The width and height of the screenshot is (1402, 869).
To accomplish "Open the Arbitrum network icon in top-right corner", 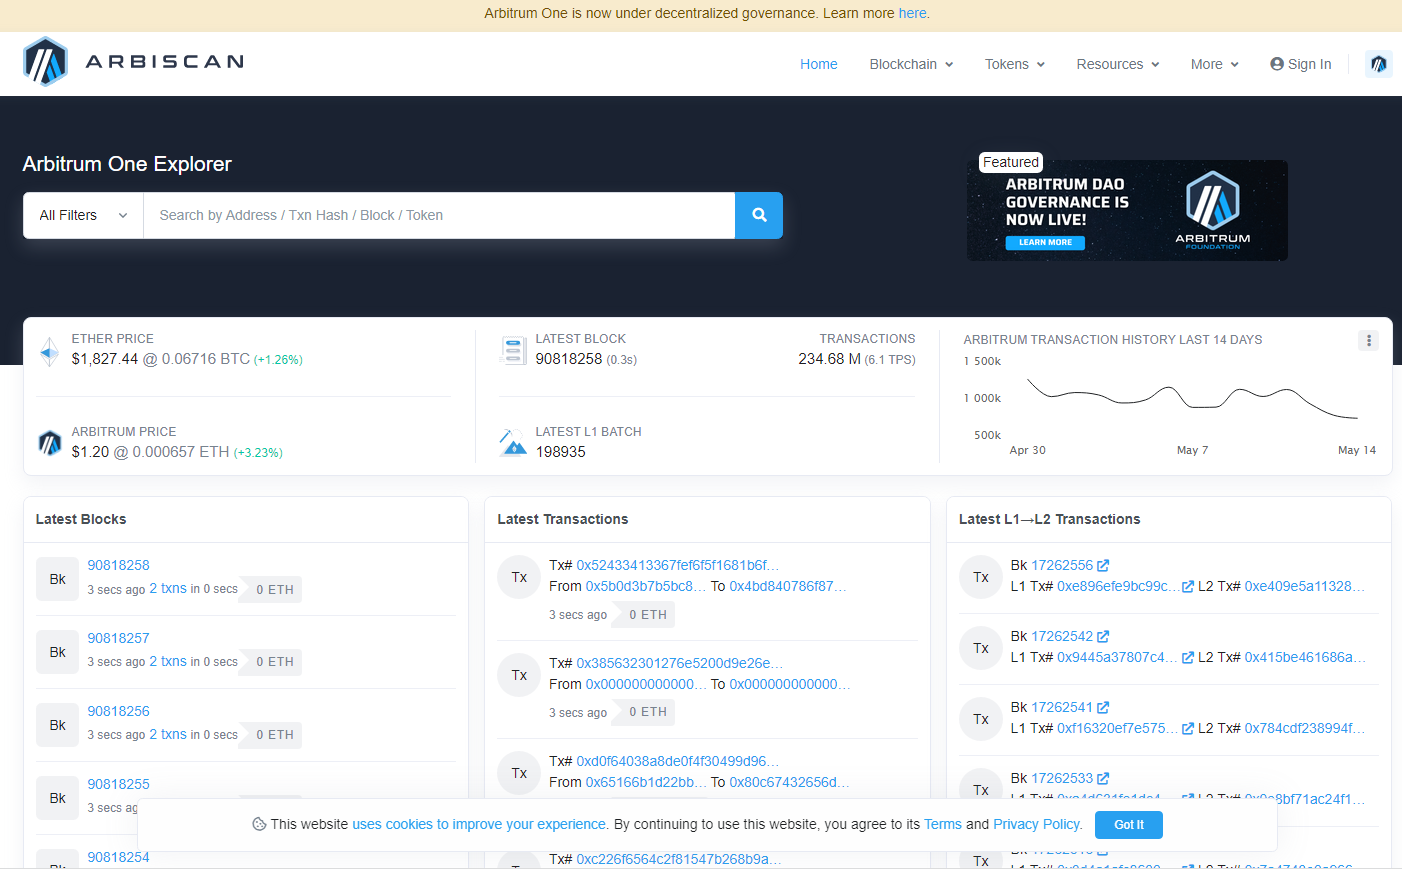I will 1378,64.
